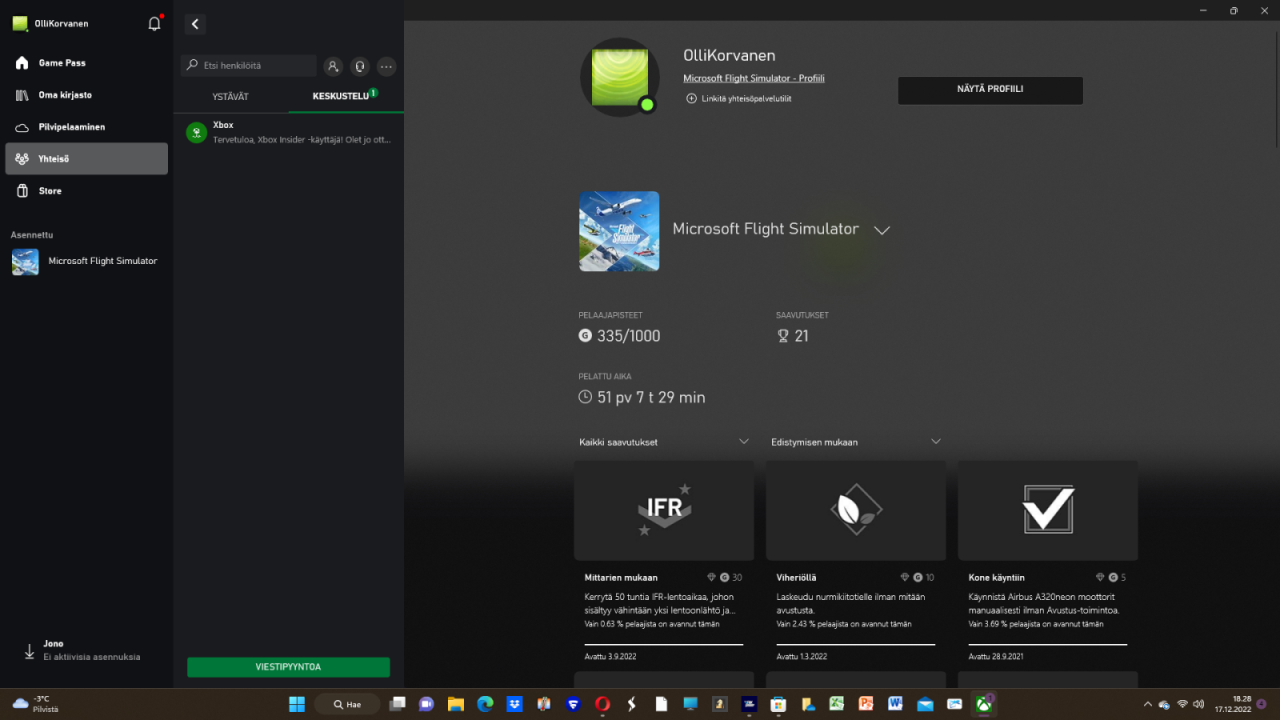Open Mail app from taskbar
The height and width of the screenshot is (720, 1280).
point(925,704)
